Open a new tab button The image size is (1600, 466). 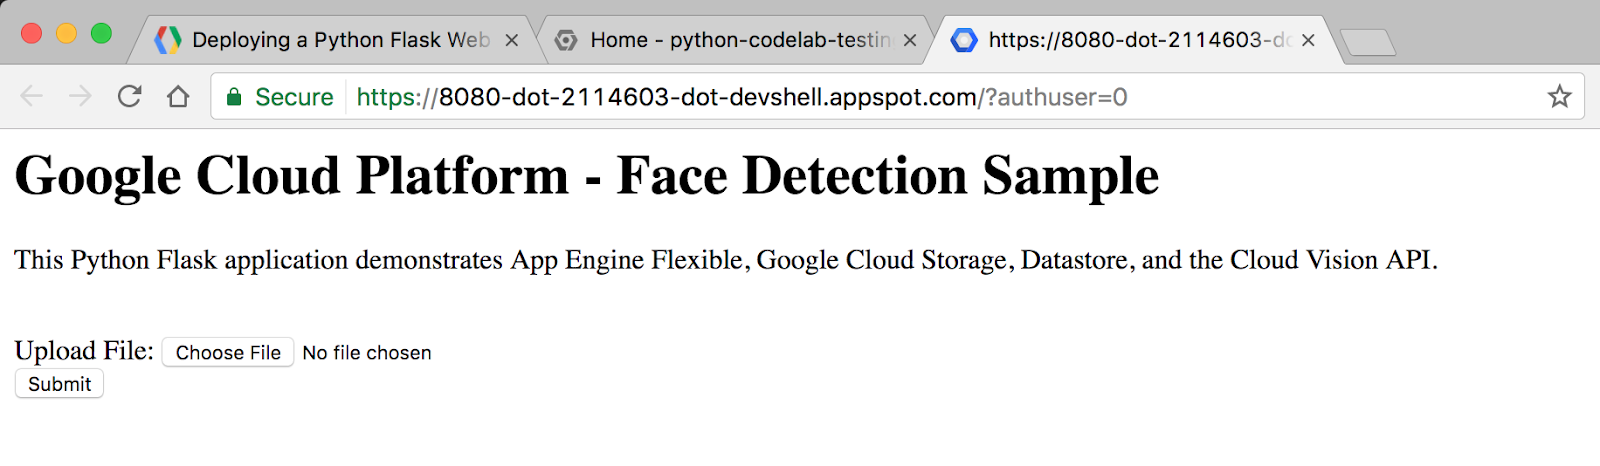(x=1367, y=42)
